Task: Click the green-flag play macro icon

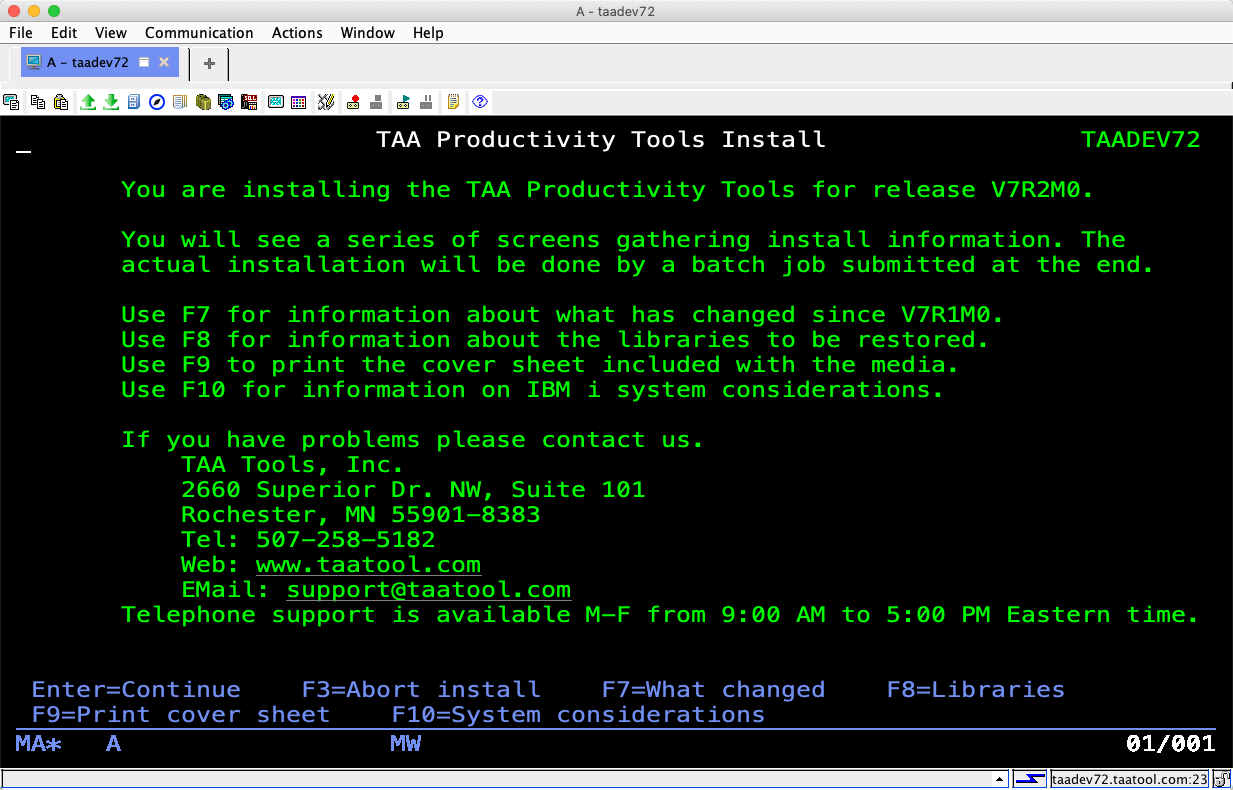Action: (404, 102)
